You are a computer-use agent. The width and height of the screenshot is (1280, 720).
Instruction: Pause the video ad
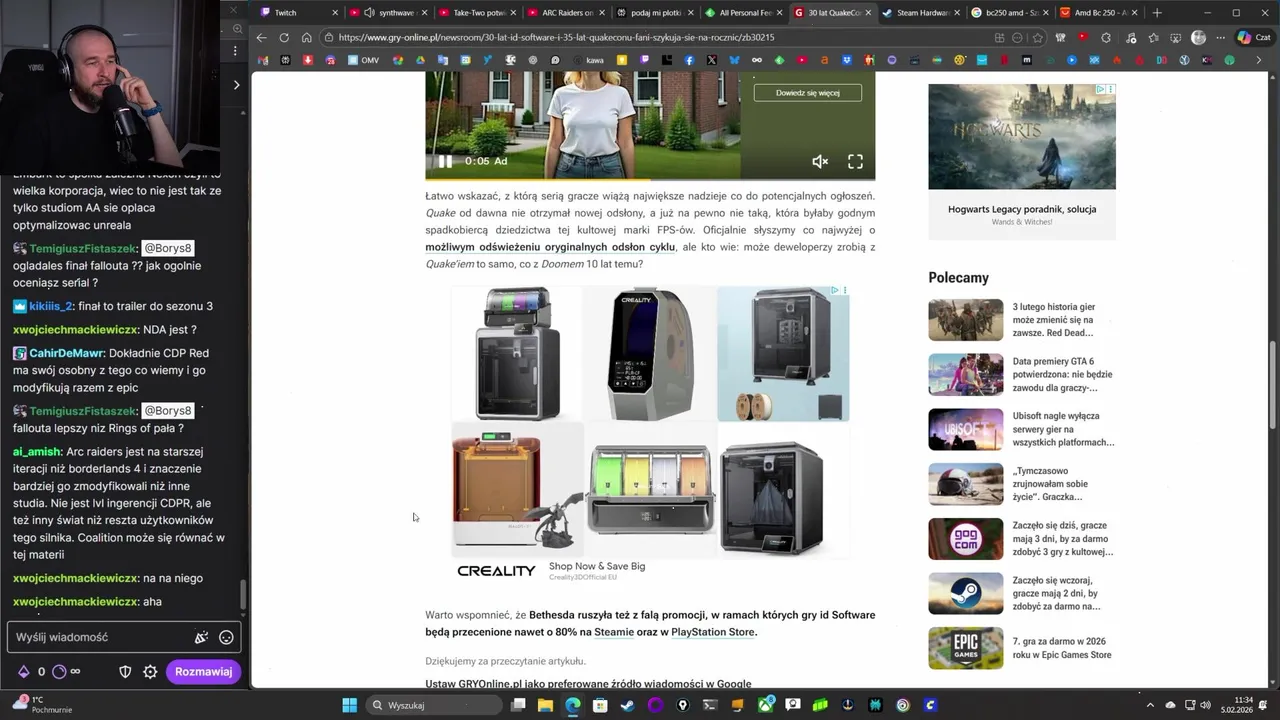click(445, 161)
